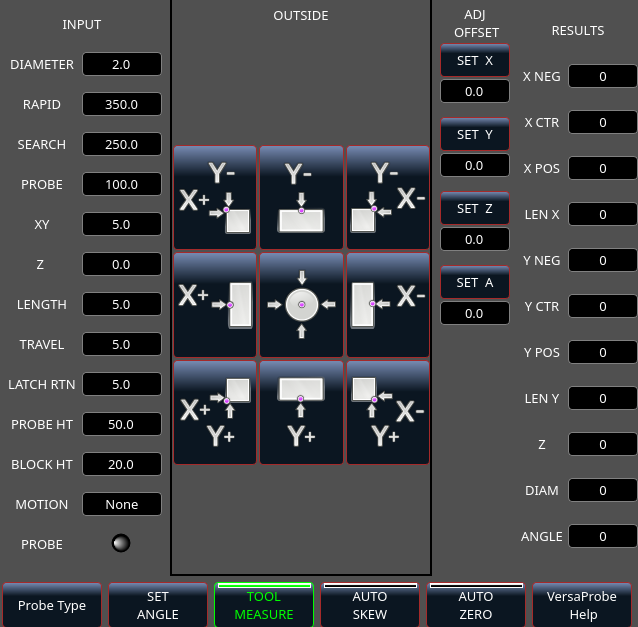Open the Probe Type menu
The width and height of the screenshot is (638, 627).
[x=52, y=605]
